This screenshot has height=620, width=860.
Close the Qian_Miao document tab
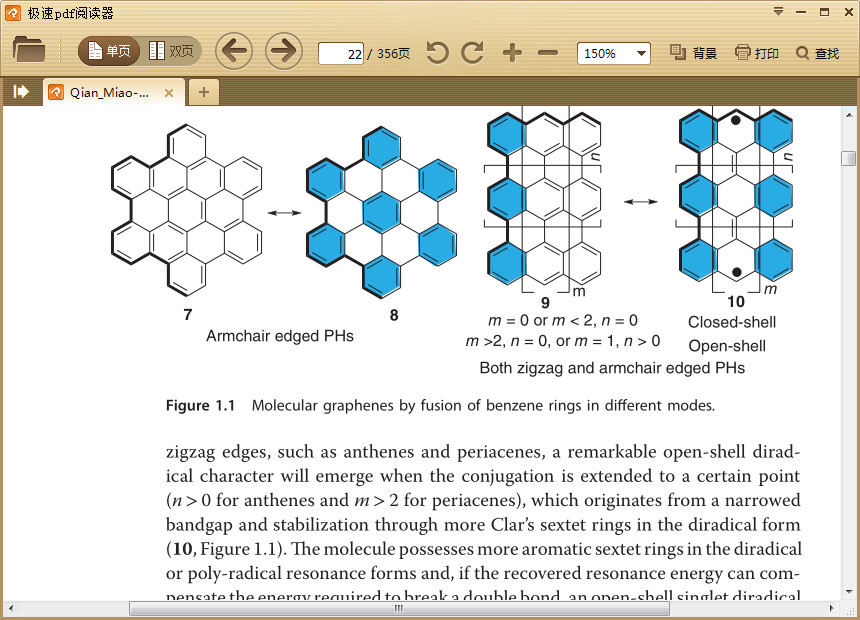coord(169,93)
